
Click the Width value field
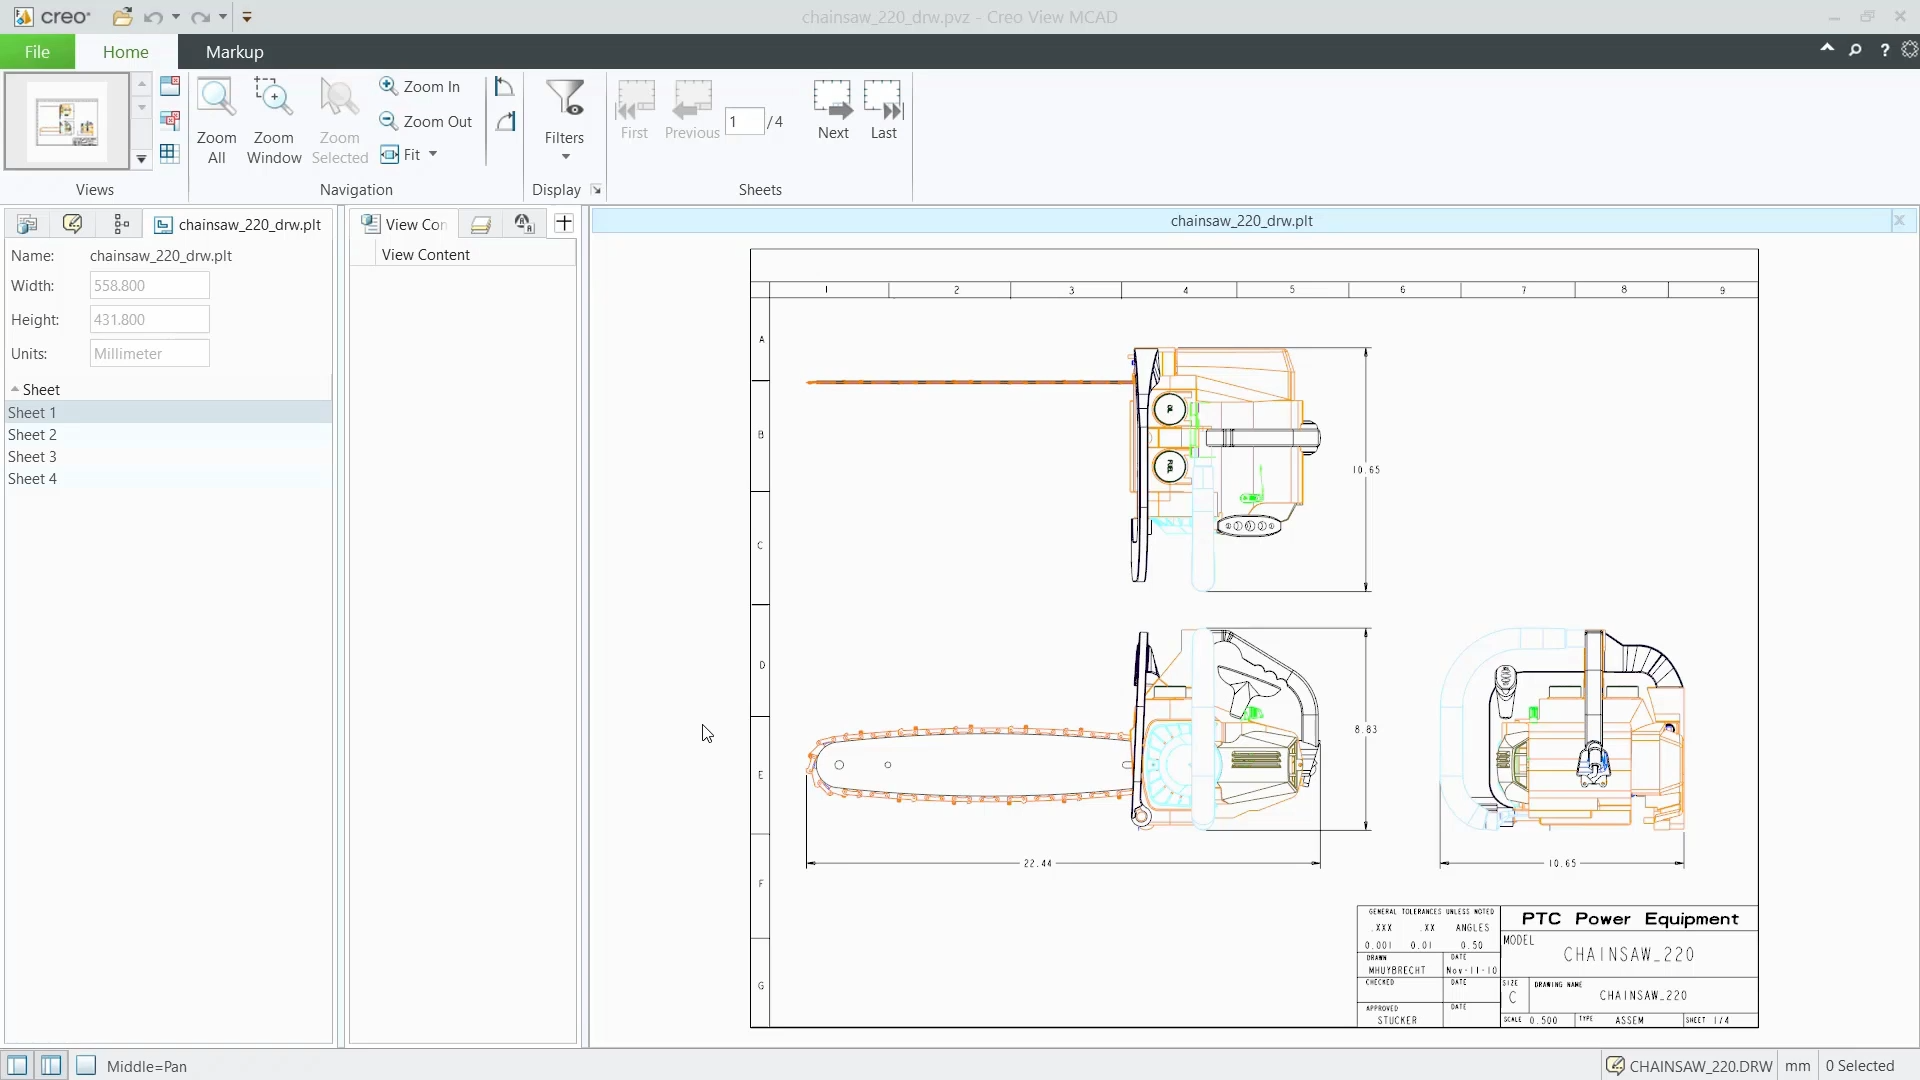click(x=149, y=286)
